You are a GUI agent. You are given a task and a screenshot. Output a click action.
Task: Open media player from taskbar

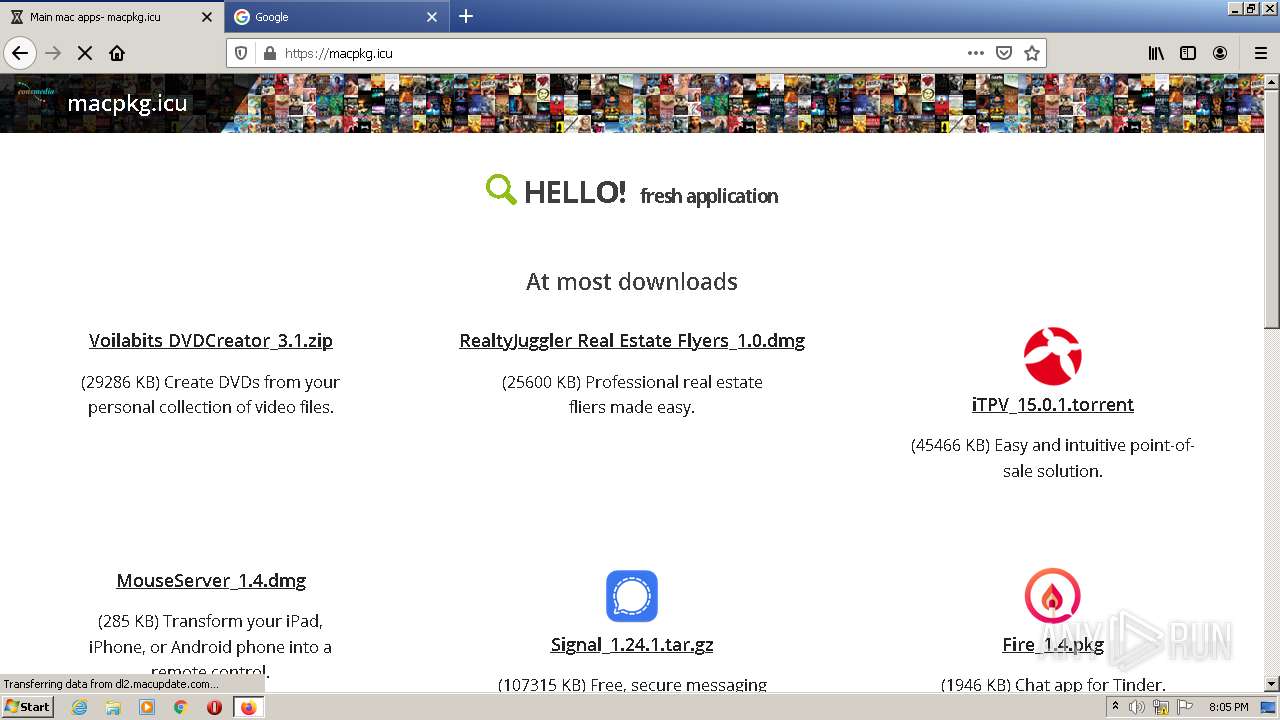[x=147, y=707]
